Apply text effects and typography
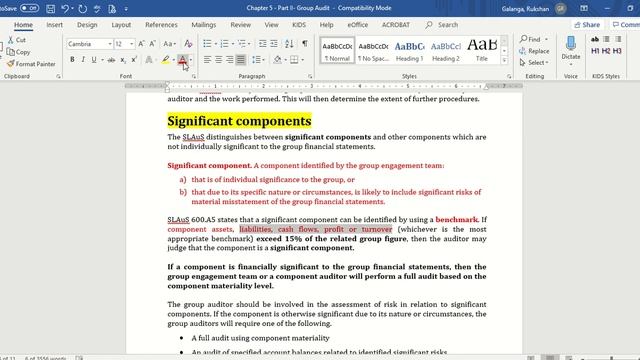The height and width of the screenshot is (360, 640). tap(149, 60)
